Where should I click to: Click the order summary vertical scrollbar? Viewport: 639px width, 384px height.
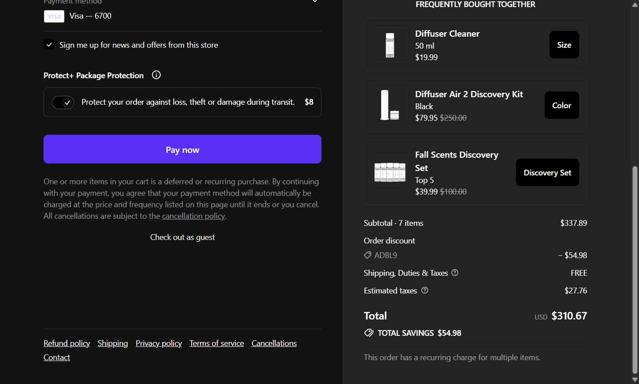coord(635,269)
